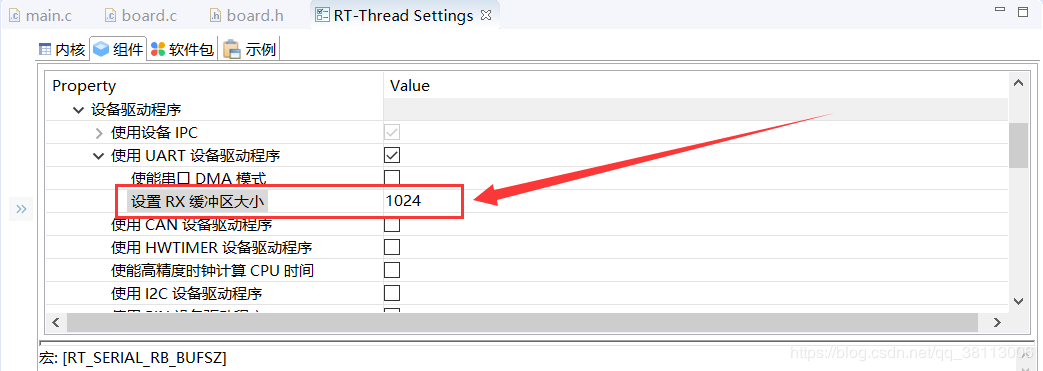The image size is (1043, 371).
Task: Select the 使用 I2C 设备驱动程序 label
Action: point(186,293)
